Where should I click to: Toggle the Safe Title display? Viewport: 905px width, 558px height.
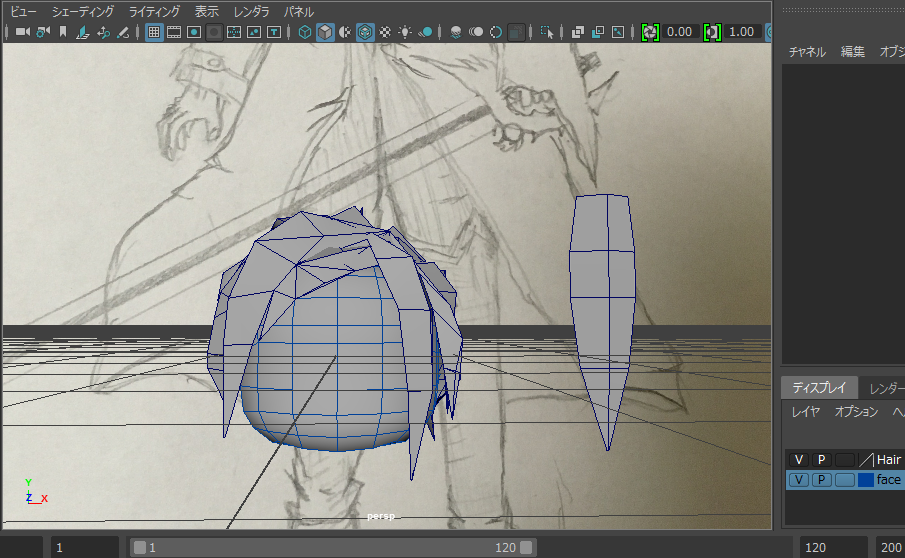274,32
